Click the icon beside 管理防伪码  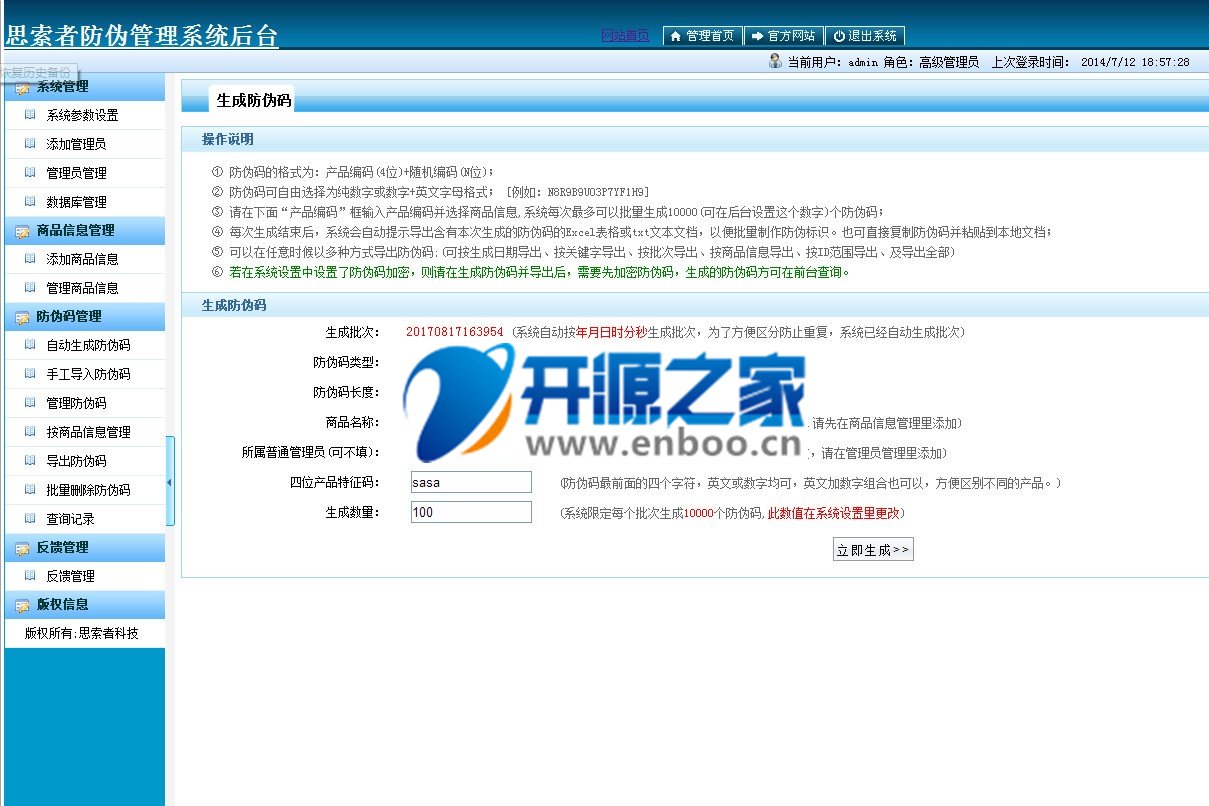coord(30,403)
